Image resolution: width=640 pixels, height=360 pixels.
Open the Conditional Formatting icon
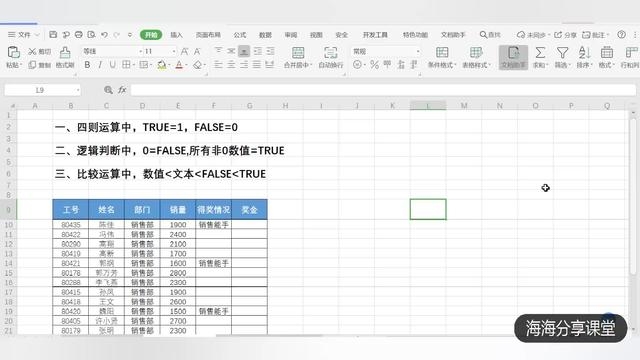442,52
